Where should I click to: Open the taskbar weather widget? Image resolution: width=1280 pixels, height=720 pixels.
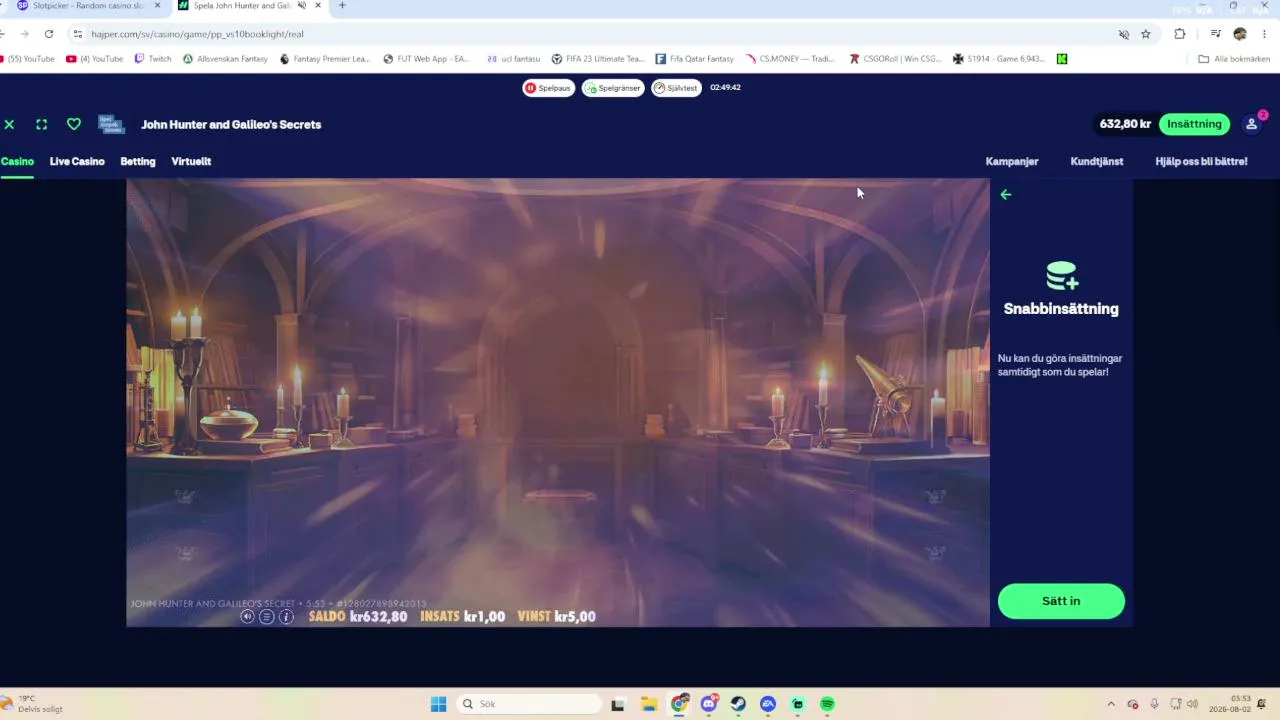(33, 704)
